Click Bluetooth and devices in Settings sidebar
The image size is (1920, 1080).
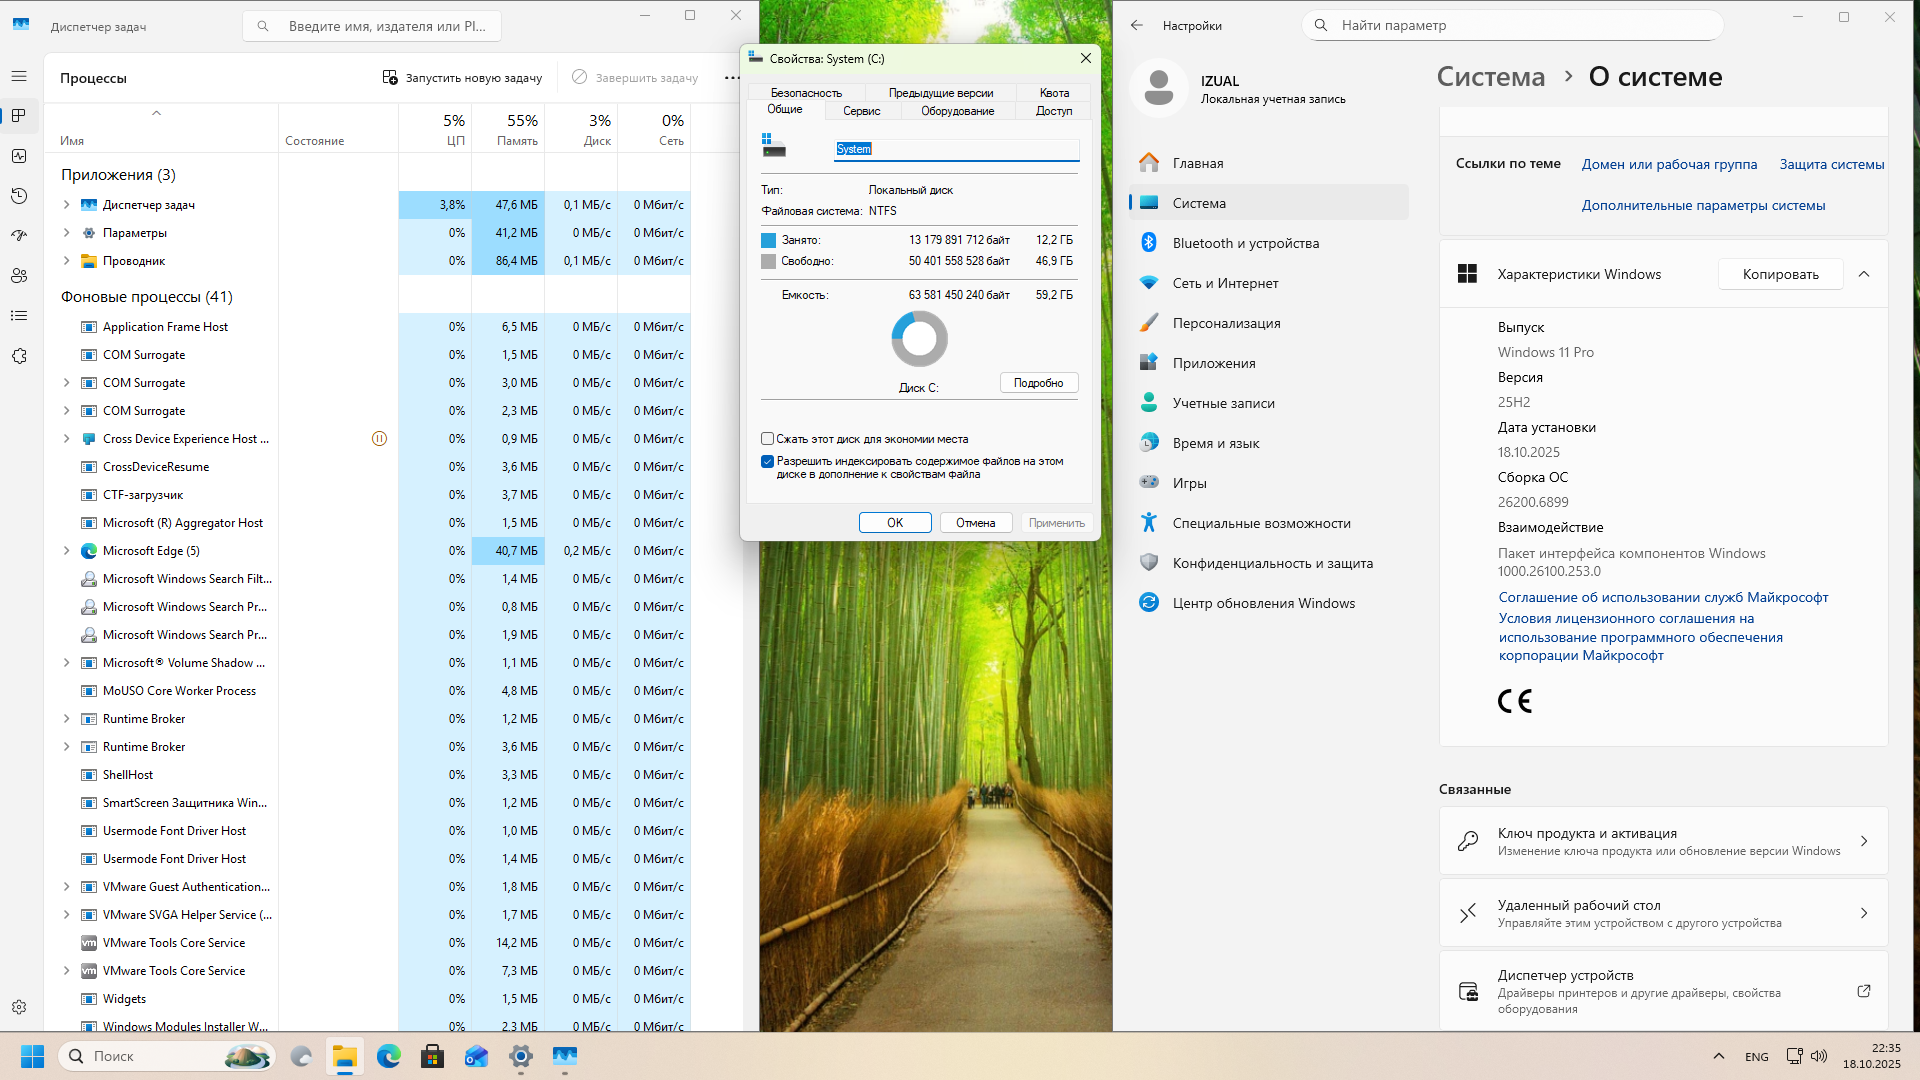tap(1245, 243)
